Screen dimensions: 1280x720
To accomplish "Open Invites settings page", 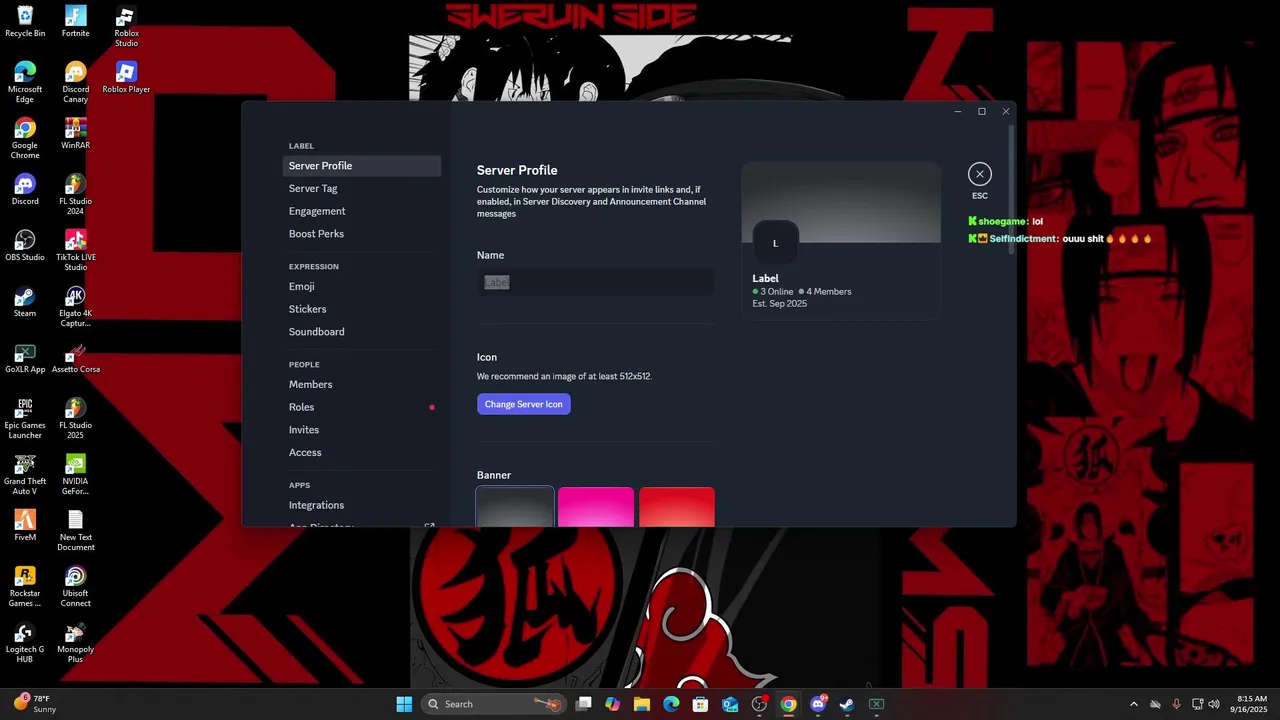I will coord(362,430).
